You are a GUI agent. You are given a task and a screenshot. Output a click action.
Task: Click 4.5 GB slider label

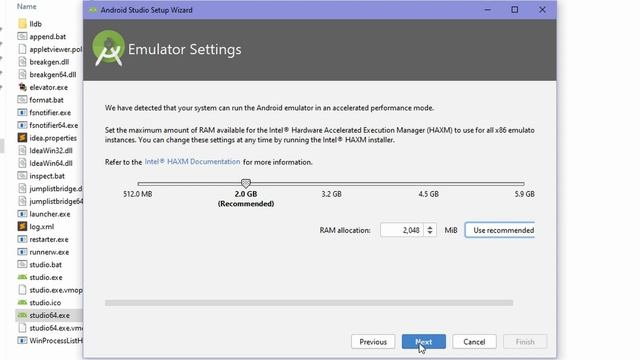pyautogui.click(x=429, y=194)
